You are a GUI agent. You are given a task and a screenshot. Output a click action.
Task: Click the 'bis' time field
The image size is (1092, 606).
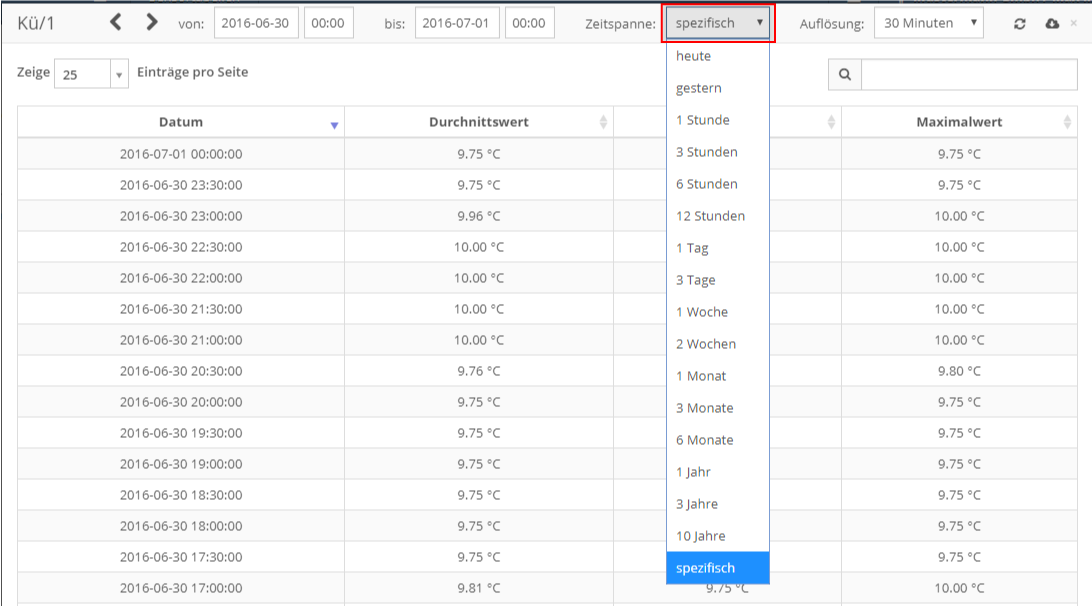[x=529, y=23]
